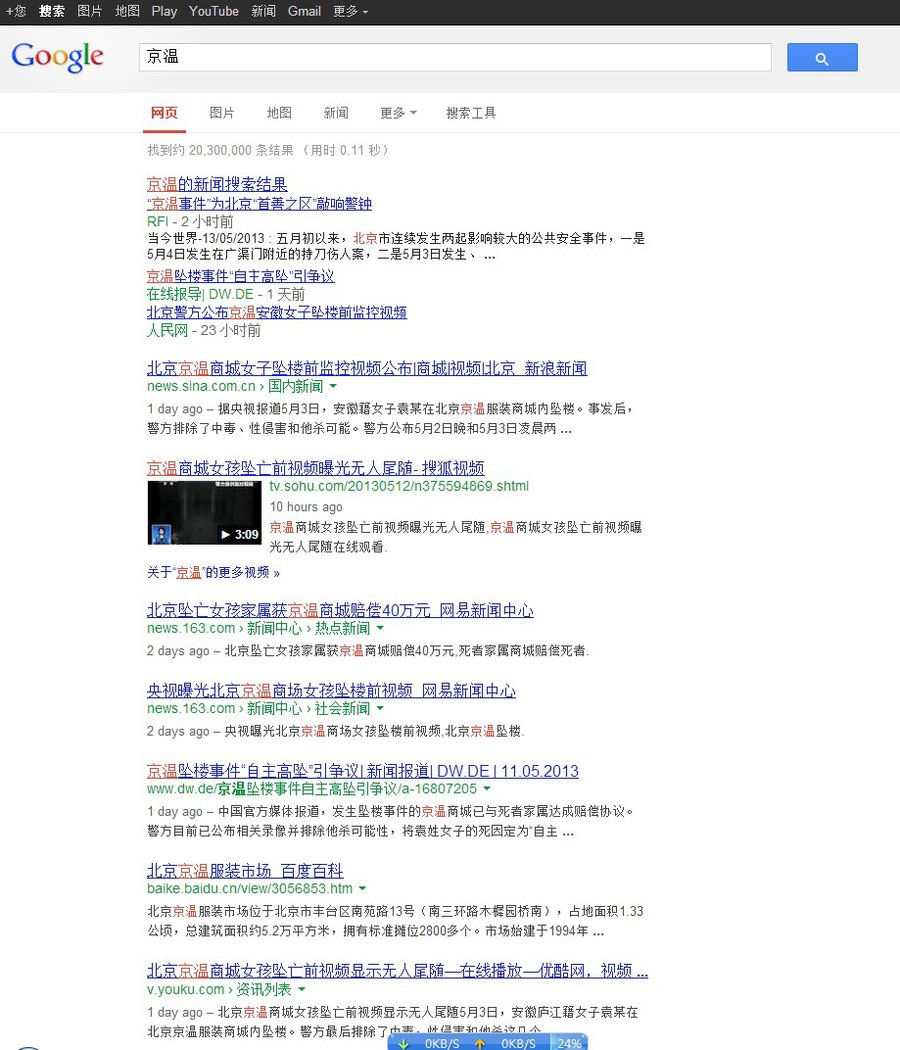This screenshot has width=900, height=1050.
Task: Open the dropdown arrow beside v.youku.com 资讯列表
Action: (x=301, y=989)
